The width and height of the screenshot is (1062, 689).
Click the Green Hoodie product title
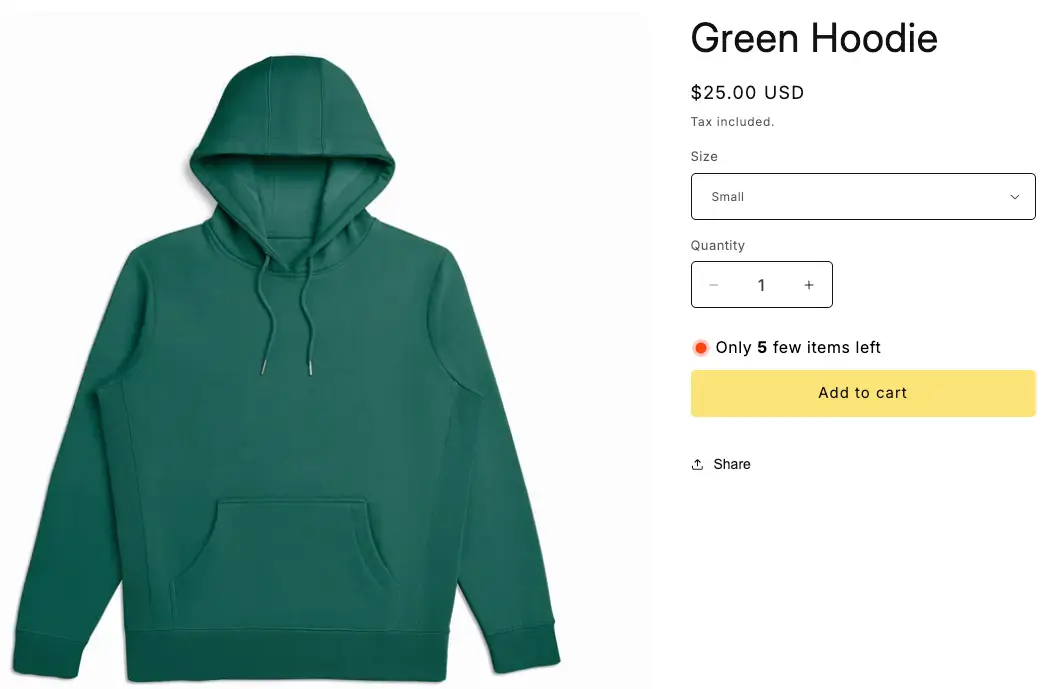813,38
